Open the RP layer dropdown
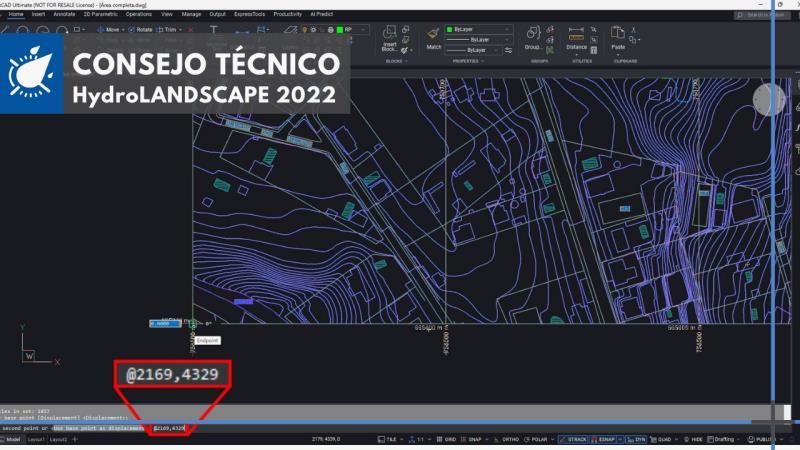This screenshot has height=450, width=800. coord(364,30)
